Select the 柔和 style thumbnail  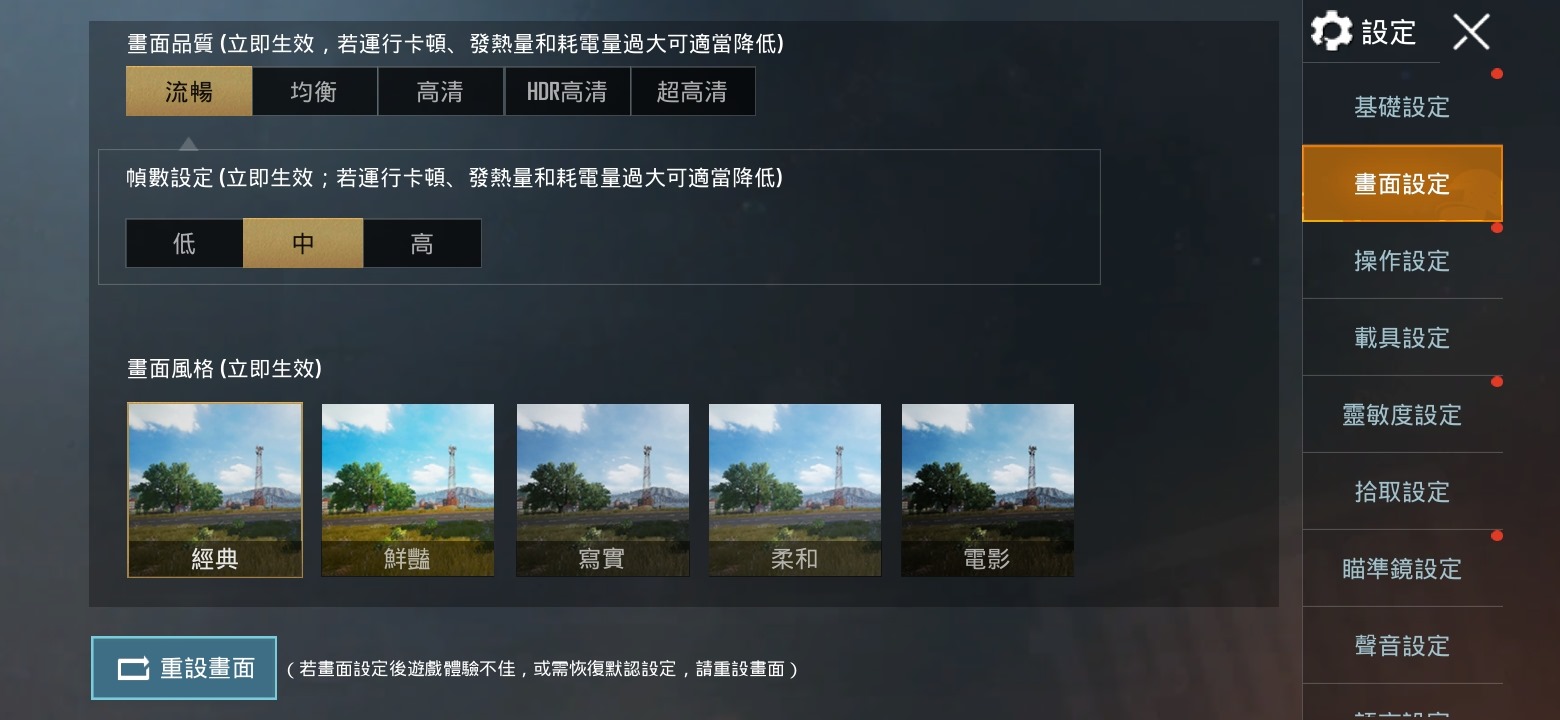coord(795,490)
